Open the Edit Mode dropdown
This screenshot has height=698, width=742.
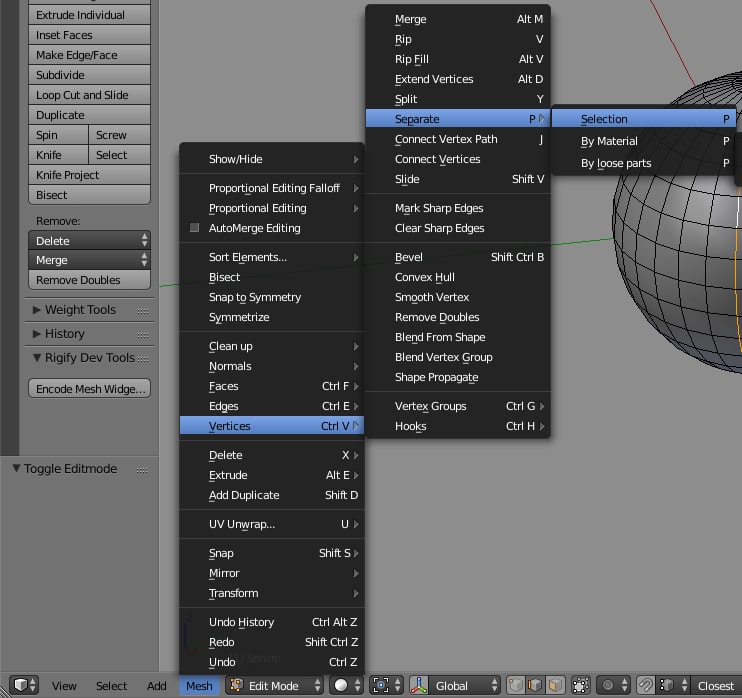point(274,685)
